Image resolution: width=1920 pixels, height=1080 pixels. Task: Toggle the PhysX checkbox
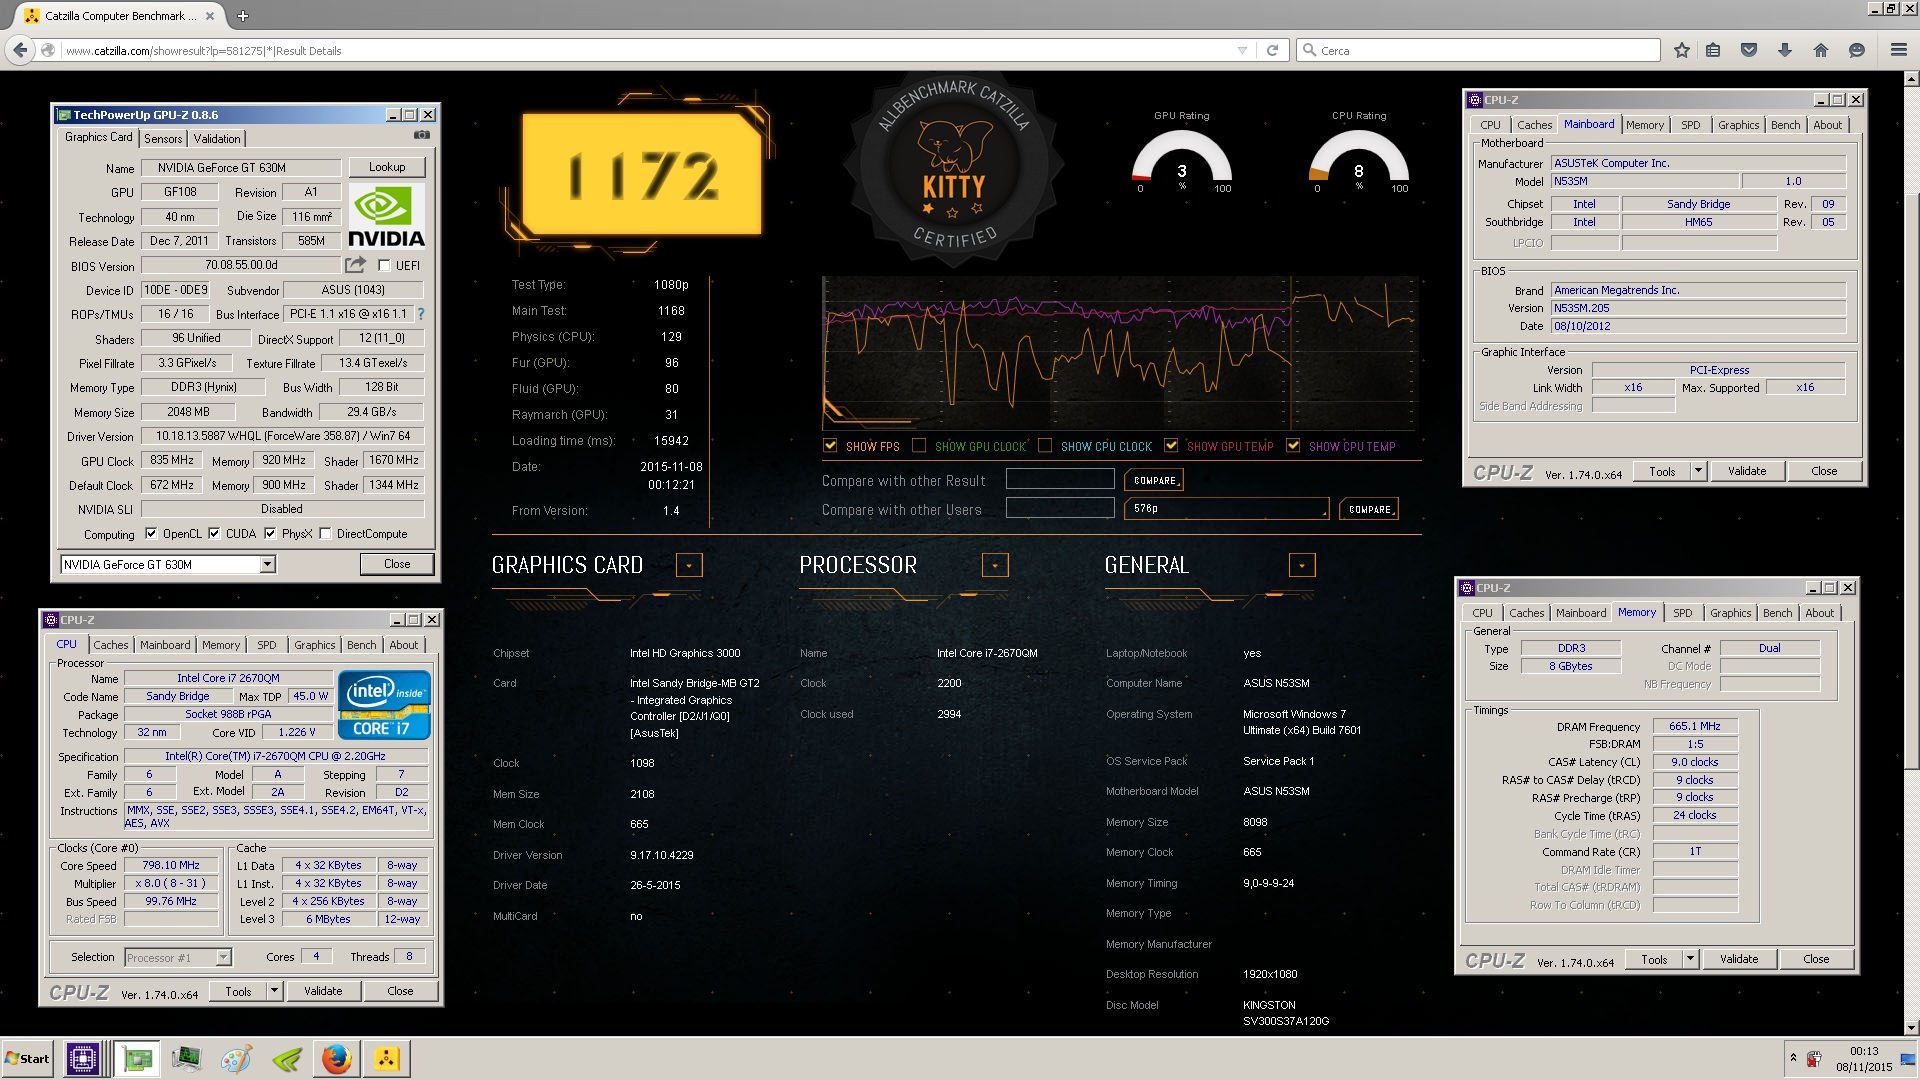click(270, 534)
